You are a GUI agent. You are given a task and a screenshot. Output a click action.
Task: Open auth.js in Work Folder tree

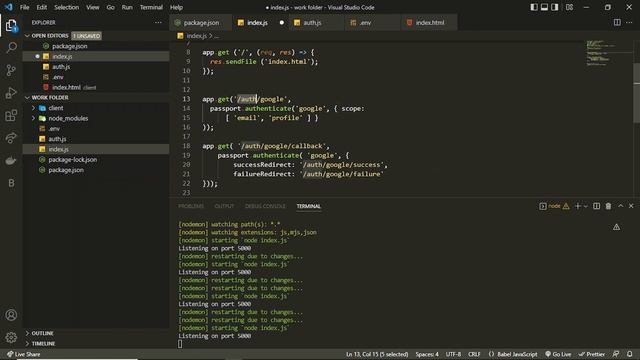pos(57,139)
